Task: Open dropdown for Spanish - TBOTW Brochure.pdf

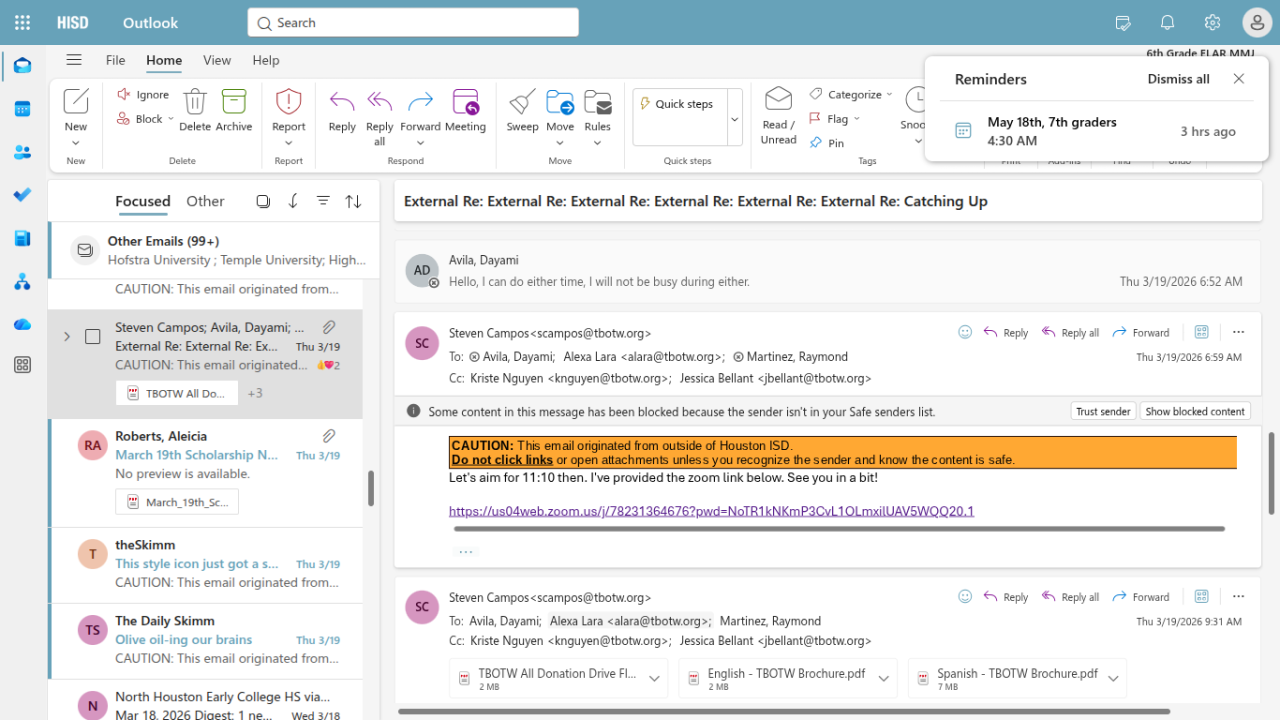Action: pos(1113,678)
